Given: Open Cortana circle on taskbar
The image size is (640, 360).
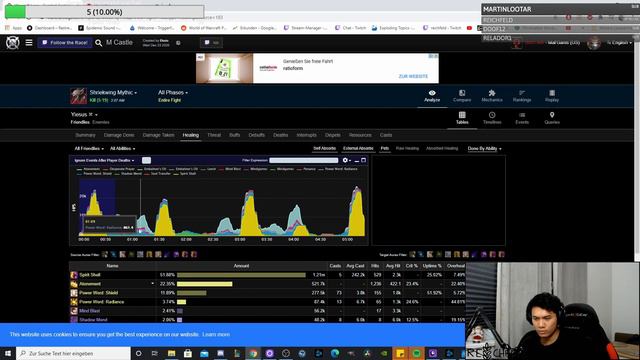Looking at the screenshot, I should pyautogui.click(x=138, y=353).
